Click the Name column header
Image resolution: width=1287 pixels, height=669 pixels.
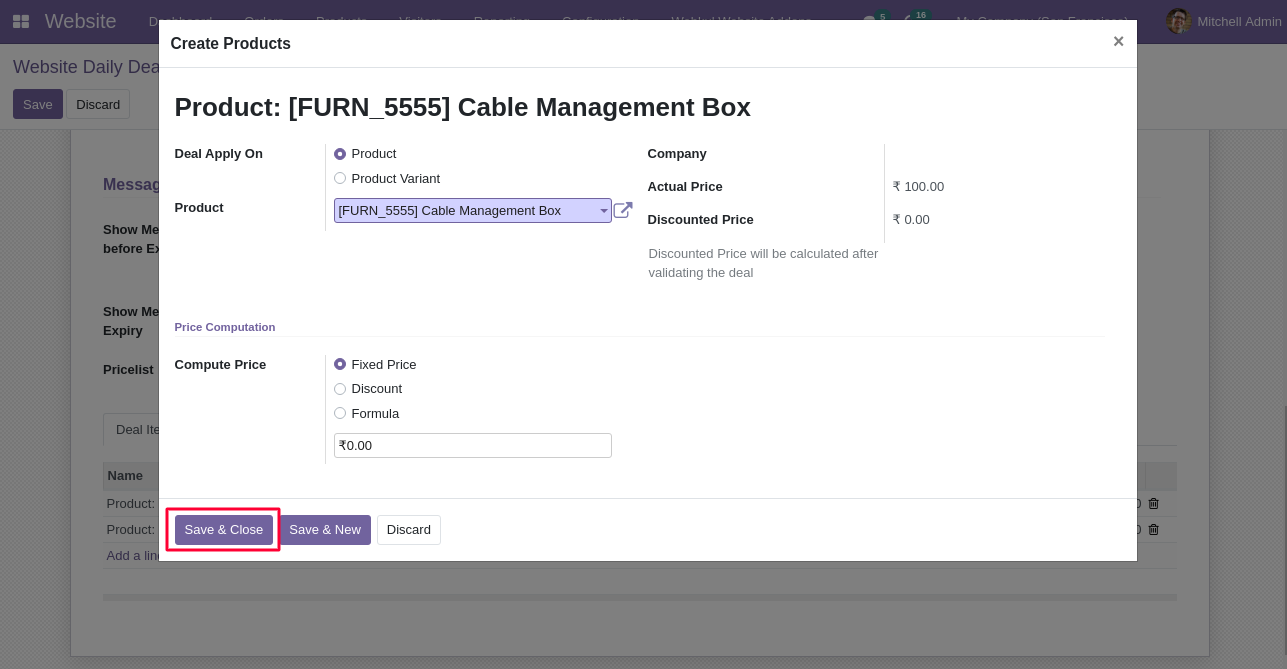coord(126,476)
